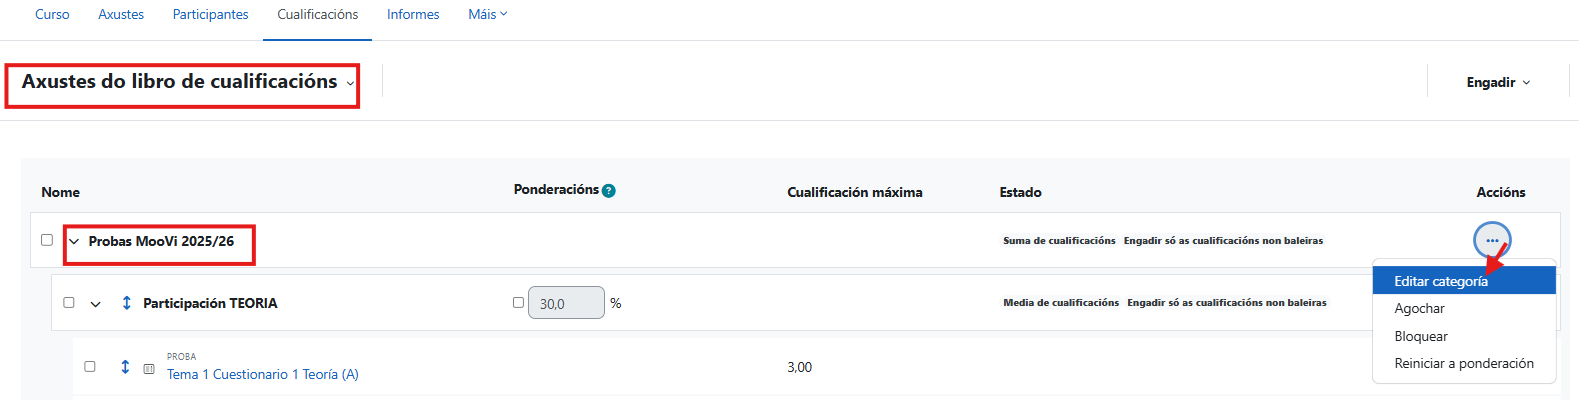Screen dimensions: 1579x400
Task: Open the Engadir dropdown menu
Action: (x=1498, y=82)
